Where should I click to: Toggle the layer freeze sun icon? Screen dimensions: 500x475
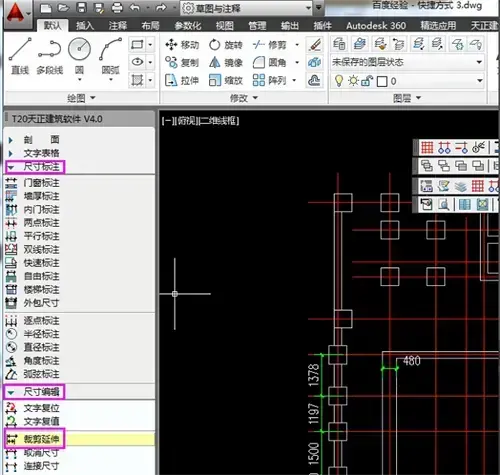click(x=353, y=81)
